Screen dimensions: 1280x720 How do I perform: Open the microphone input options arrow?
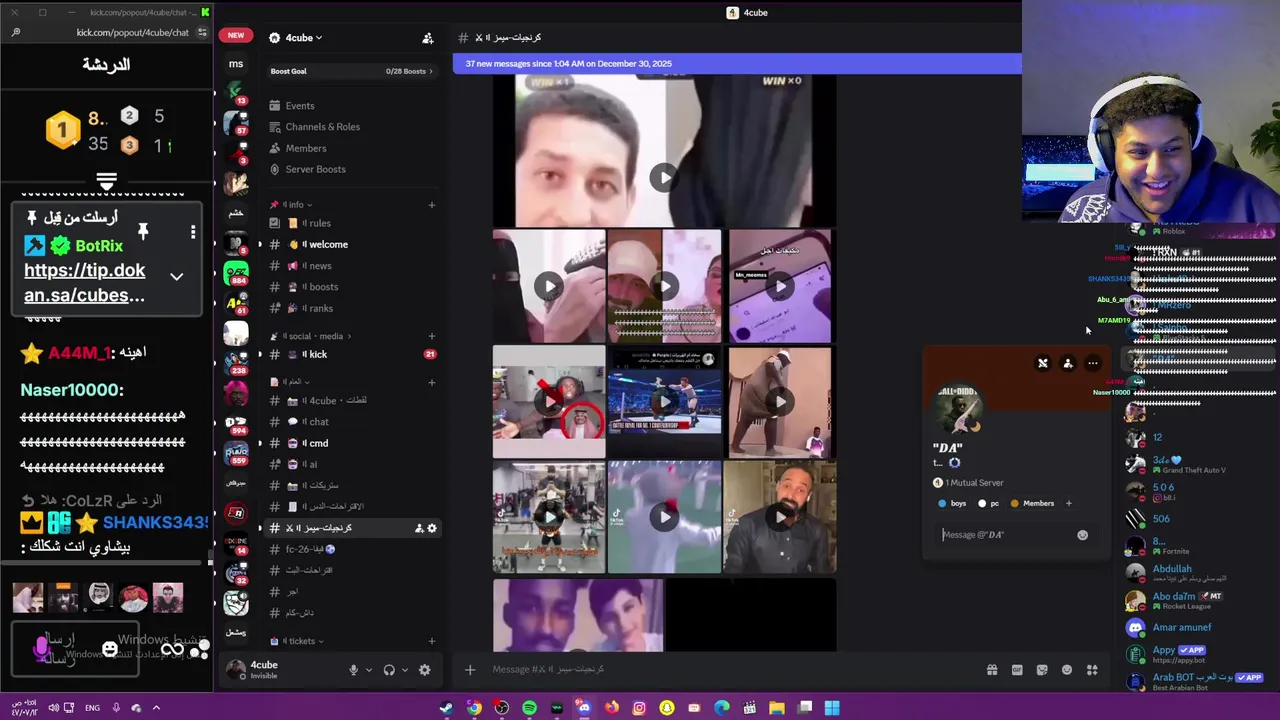click(x=368, y=670)
